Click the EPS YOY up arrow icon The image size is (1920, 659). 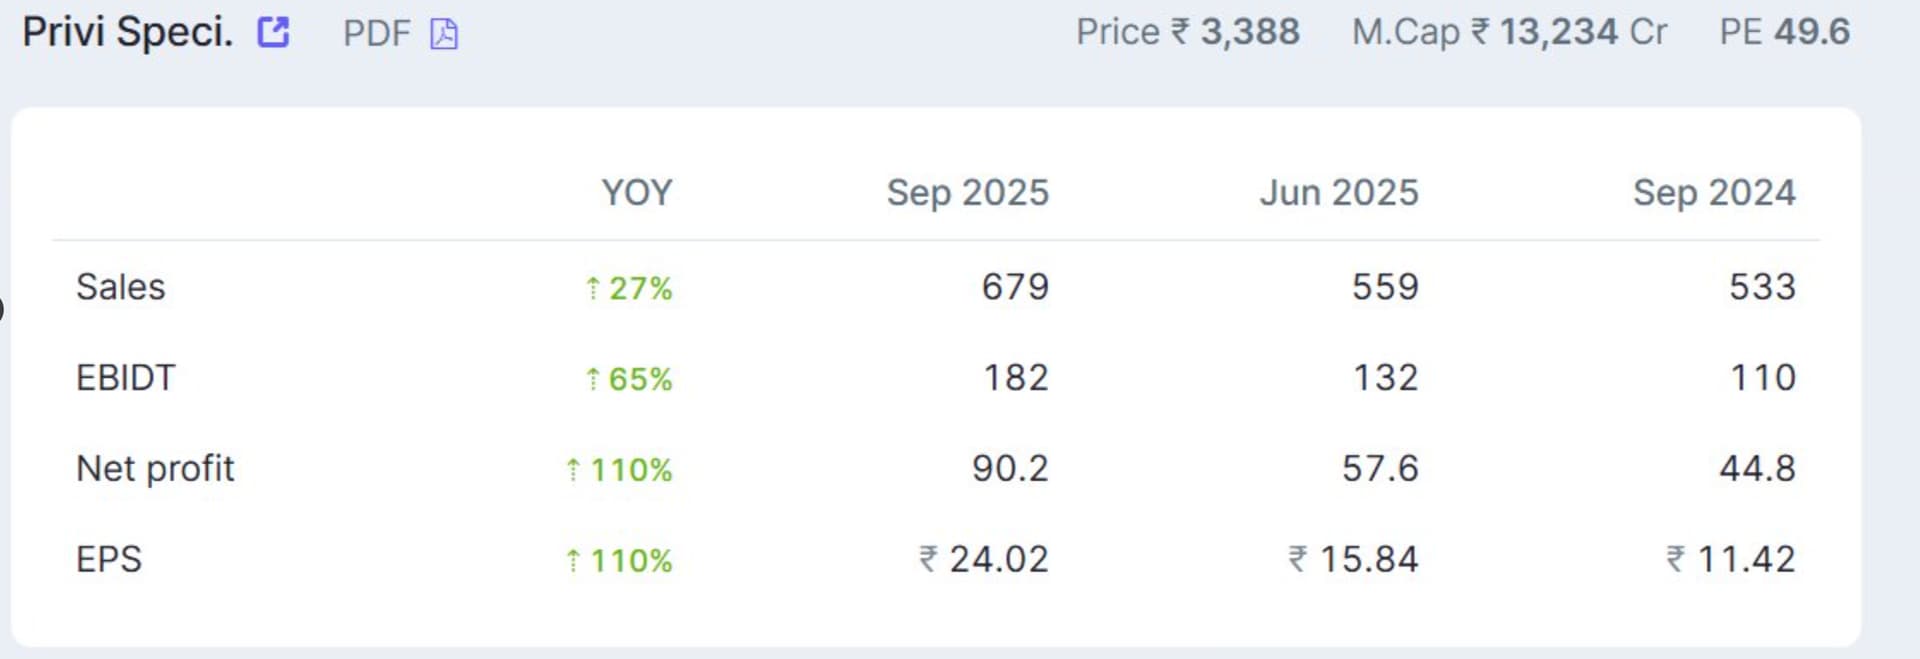point(573,561)
